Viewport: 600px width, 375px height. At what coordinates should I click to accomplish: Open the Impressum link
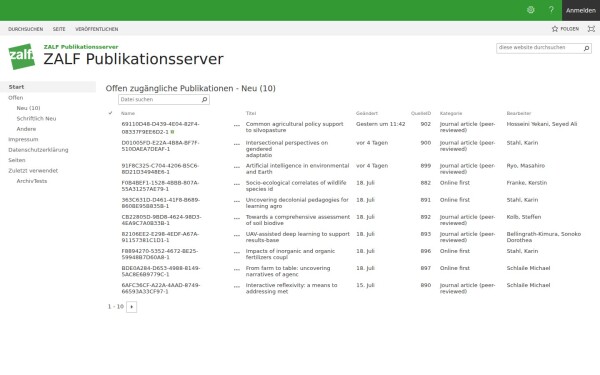tap(23, 139)
